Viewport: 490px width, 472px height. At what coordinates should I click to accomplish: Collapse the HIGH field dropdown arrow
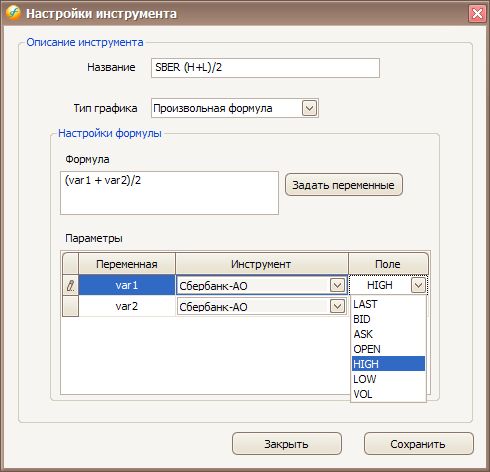pos(418,285)
